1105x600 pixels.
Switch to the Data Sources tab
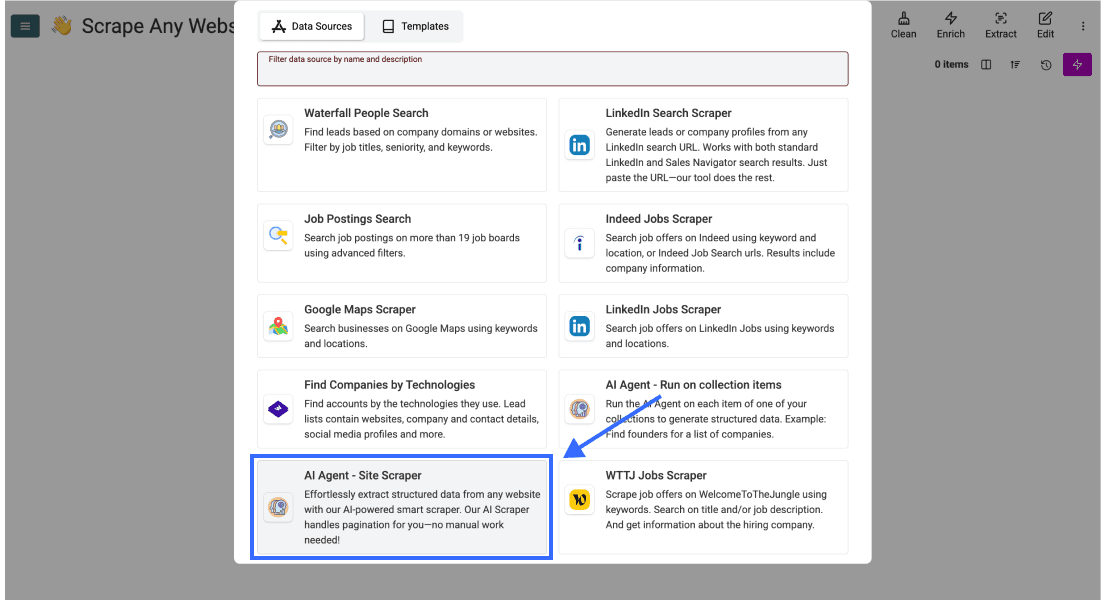pyautogui.click(x=312, y=26)
